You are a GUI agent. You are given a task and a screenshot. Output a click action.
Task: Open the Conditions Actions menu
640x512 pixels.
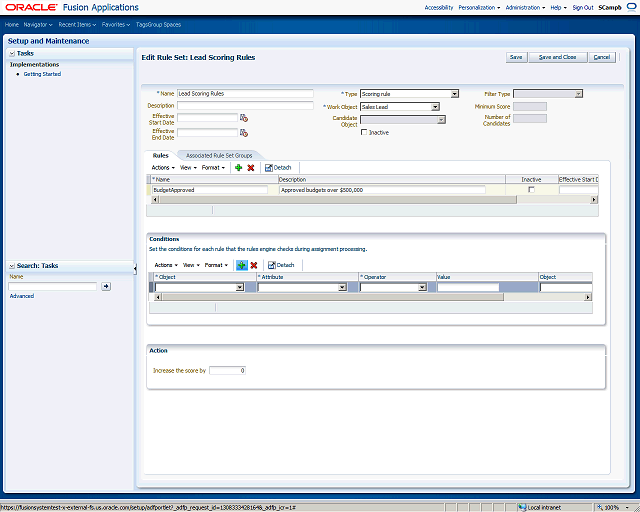[x=166, y=265]
